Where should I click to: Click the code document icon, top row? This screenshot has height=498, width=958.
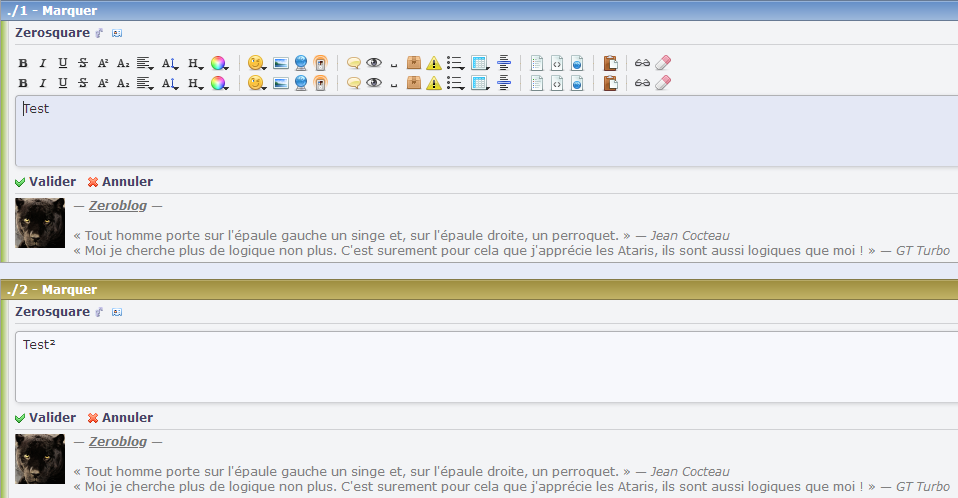point(557,63)
